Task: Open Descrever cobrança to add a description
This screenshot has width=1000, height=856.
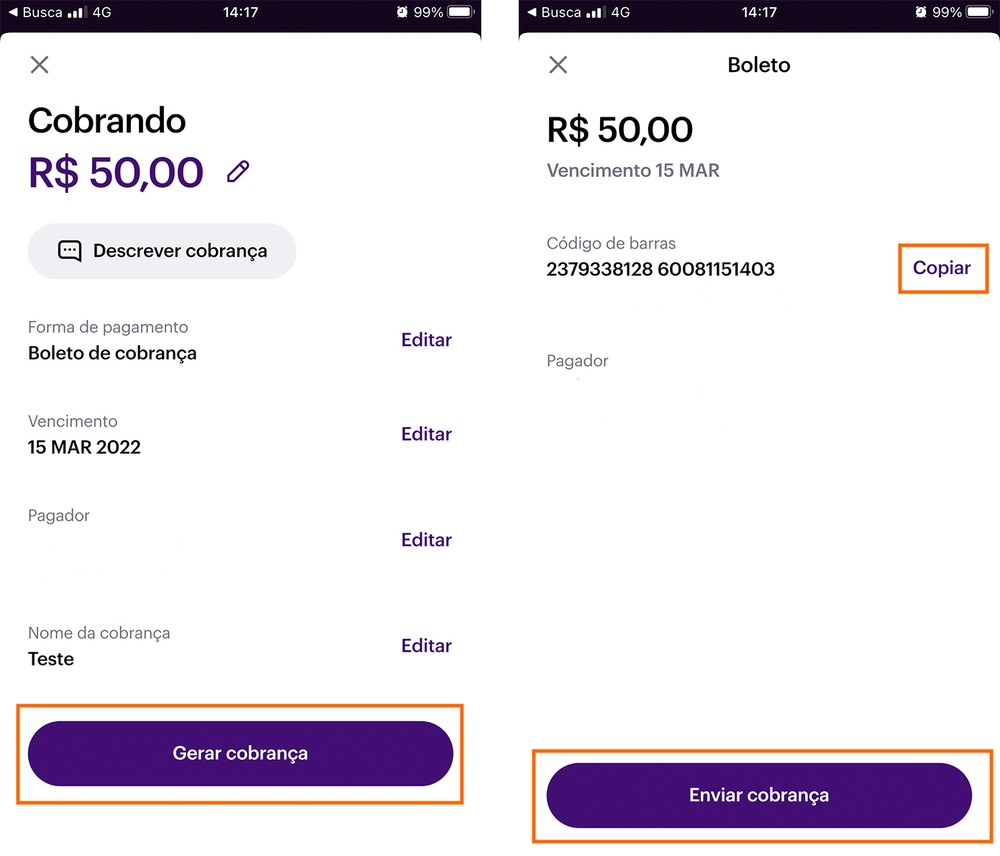Action: (161, 251)
